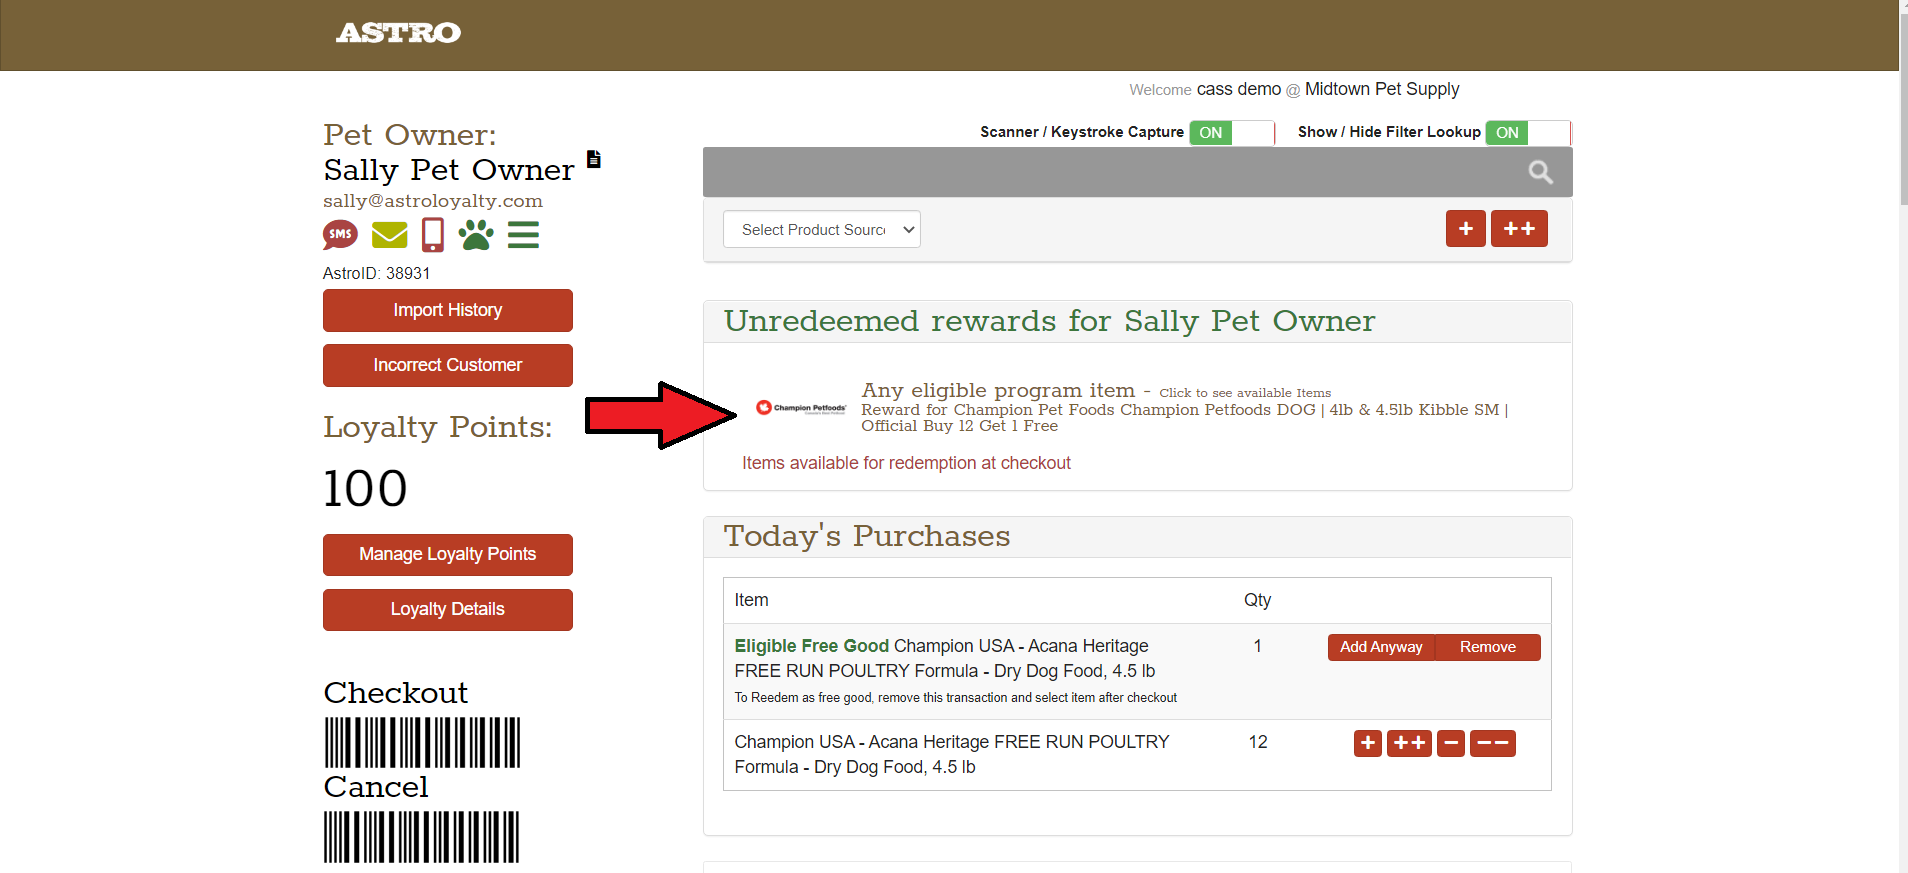The width and height of the screenshot is (1908, 873).
Task: Click the green envelope email icon
Action: coord(389,235)
